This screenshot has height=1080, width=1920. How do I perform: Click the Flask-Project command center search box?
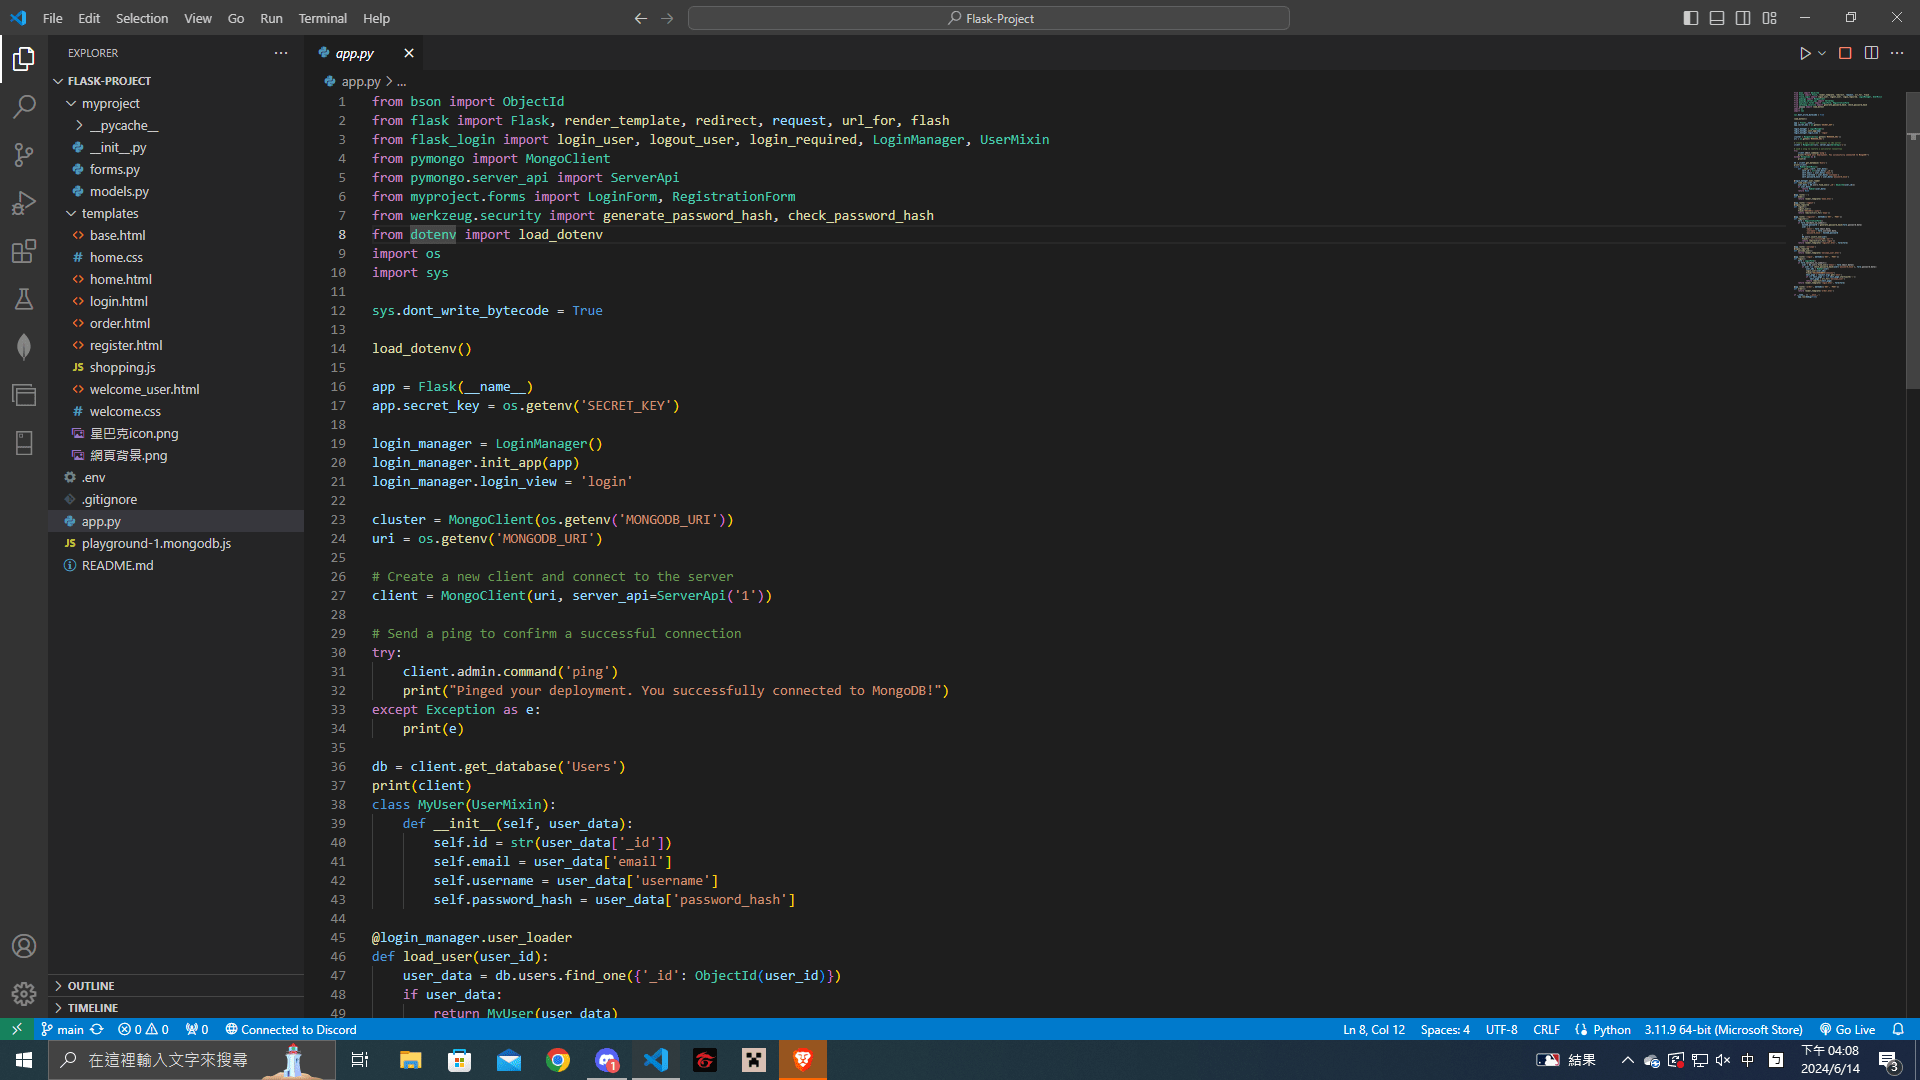pyautogui.click(x=988, y=18)
